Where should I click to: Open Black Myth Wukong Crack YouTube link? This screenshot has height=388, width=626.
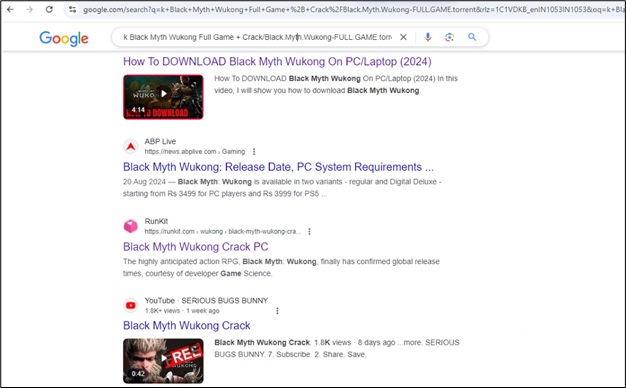coord(186,326)
